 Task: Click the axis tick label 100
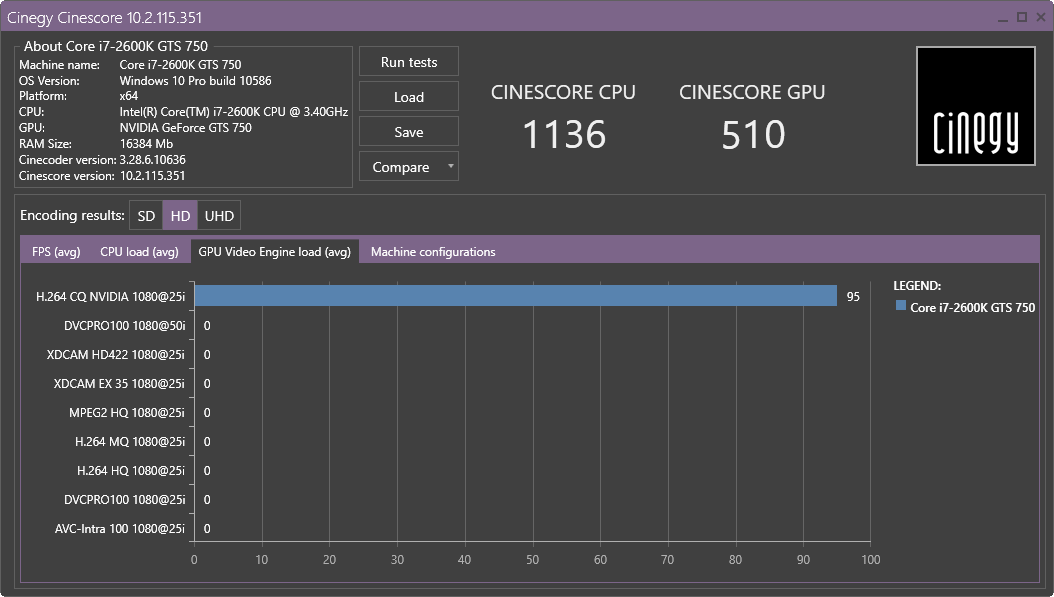coord(870,559)
